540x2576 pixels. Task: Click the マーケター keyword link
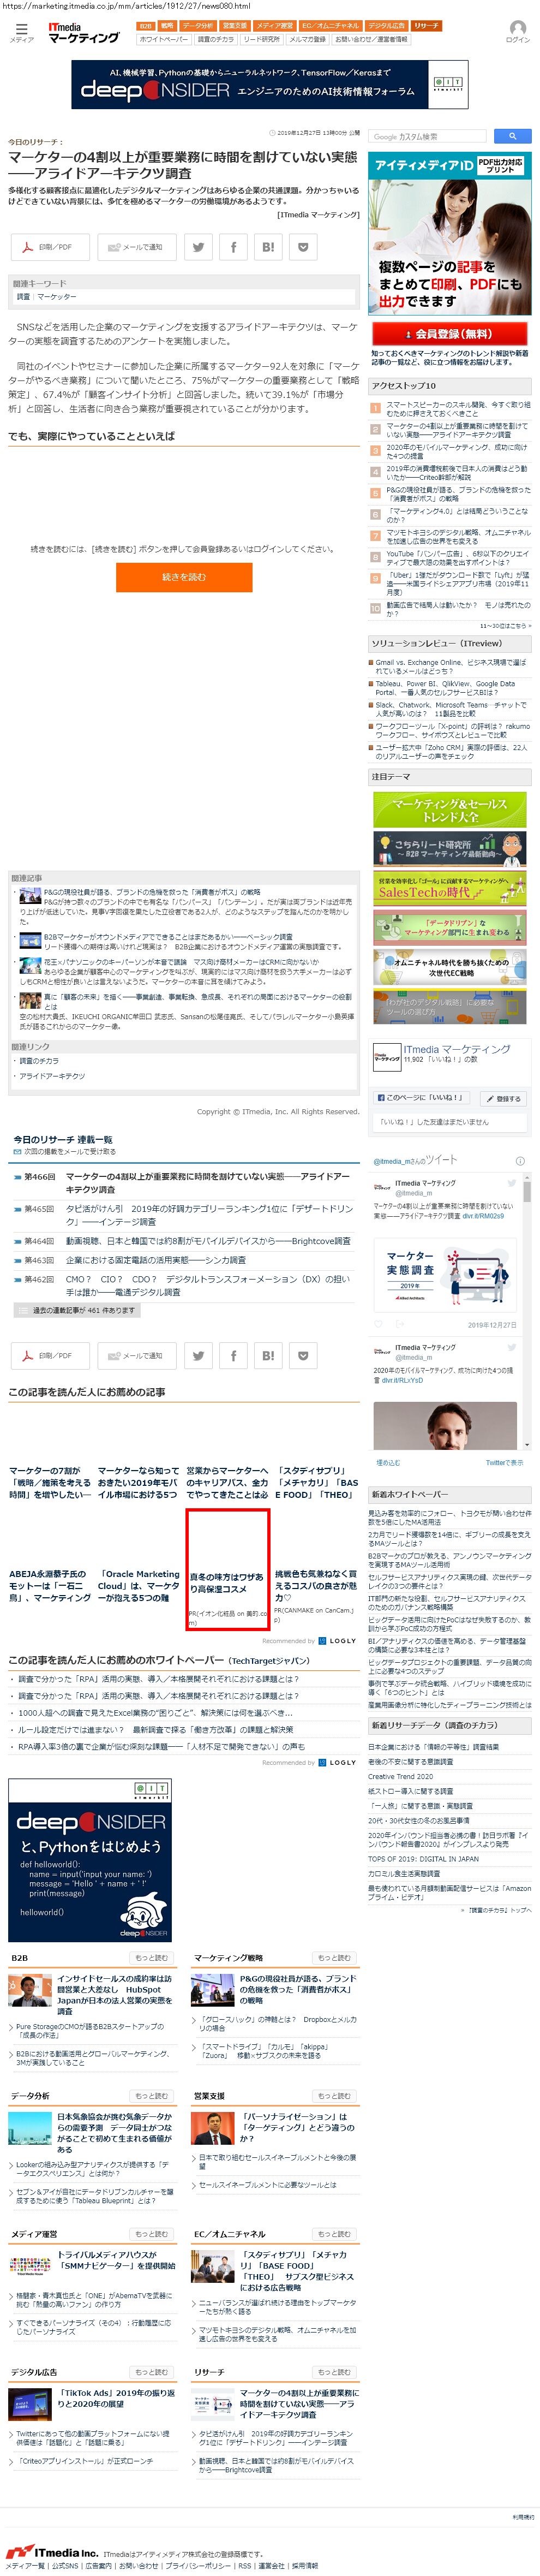pos(56,297)
